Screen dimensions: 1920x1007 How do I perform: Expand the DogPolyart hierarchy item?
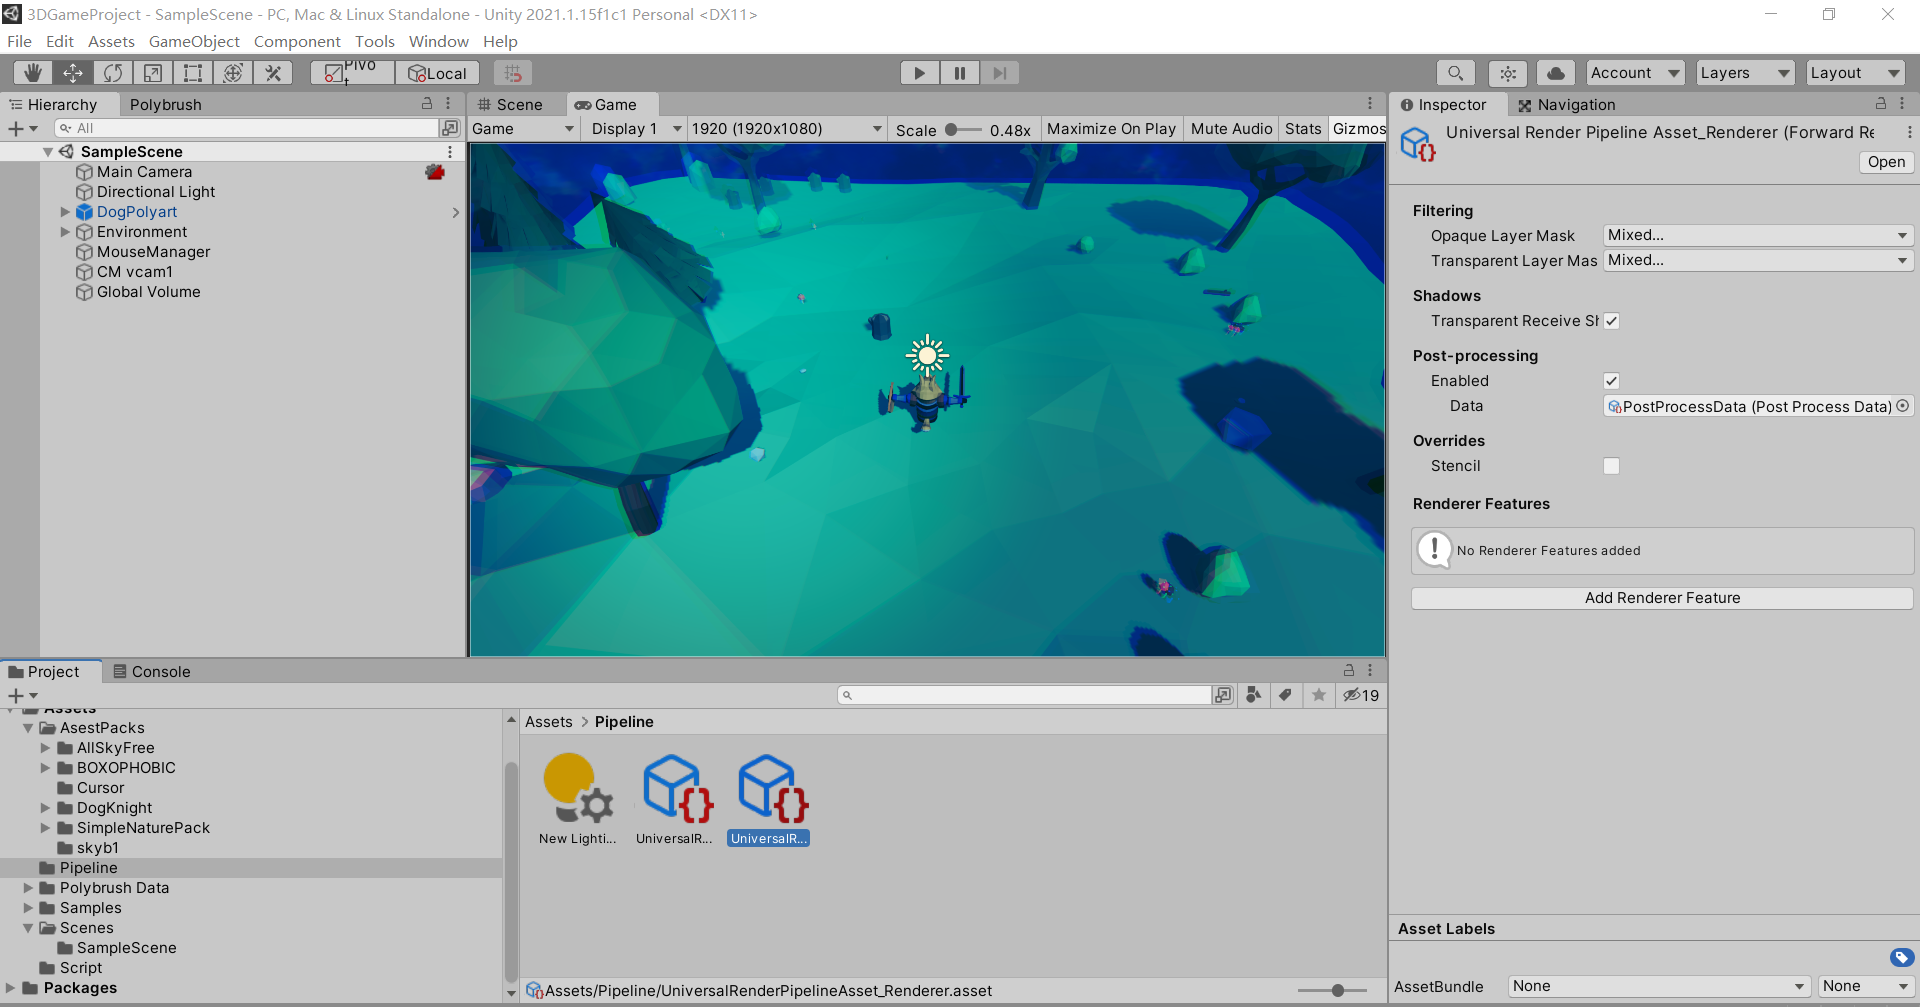click(65, 212)
